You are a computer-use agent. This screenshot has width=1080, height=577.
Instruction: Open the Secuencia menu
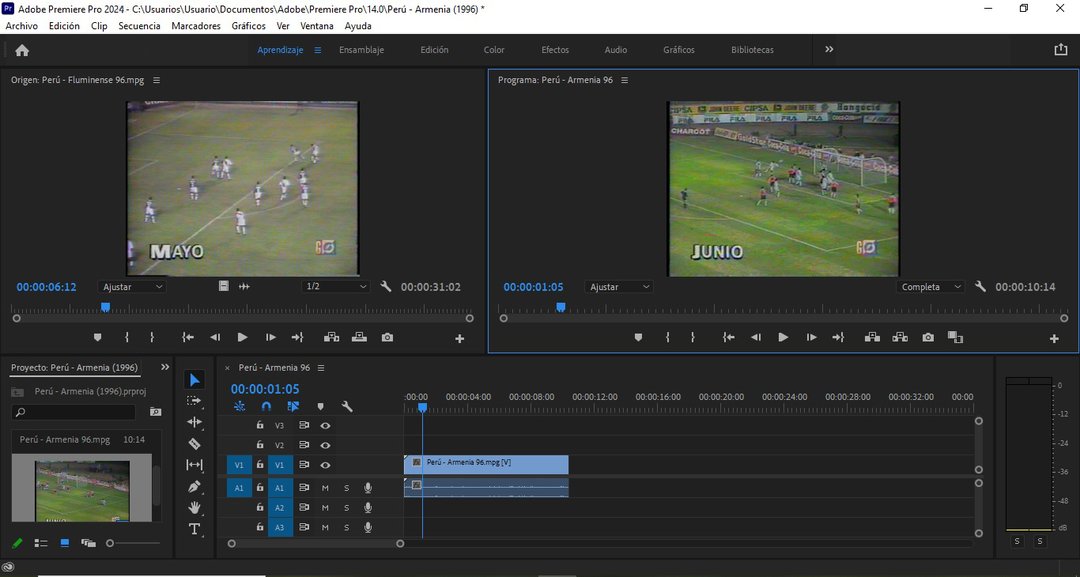click(139, 25)
